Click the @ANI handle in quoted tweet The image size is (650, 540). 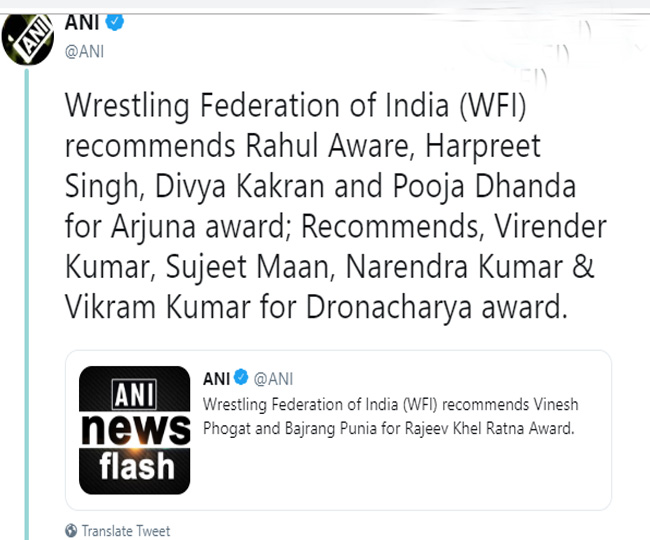272,379
